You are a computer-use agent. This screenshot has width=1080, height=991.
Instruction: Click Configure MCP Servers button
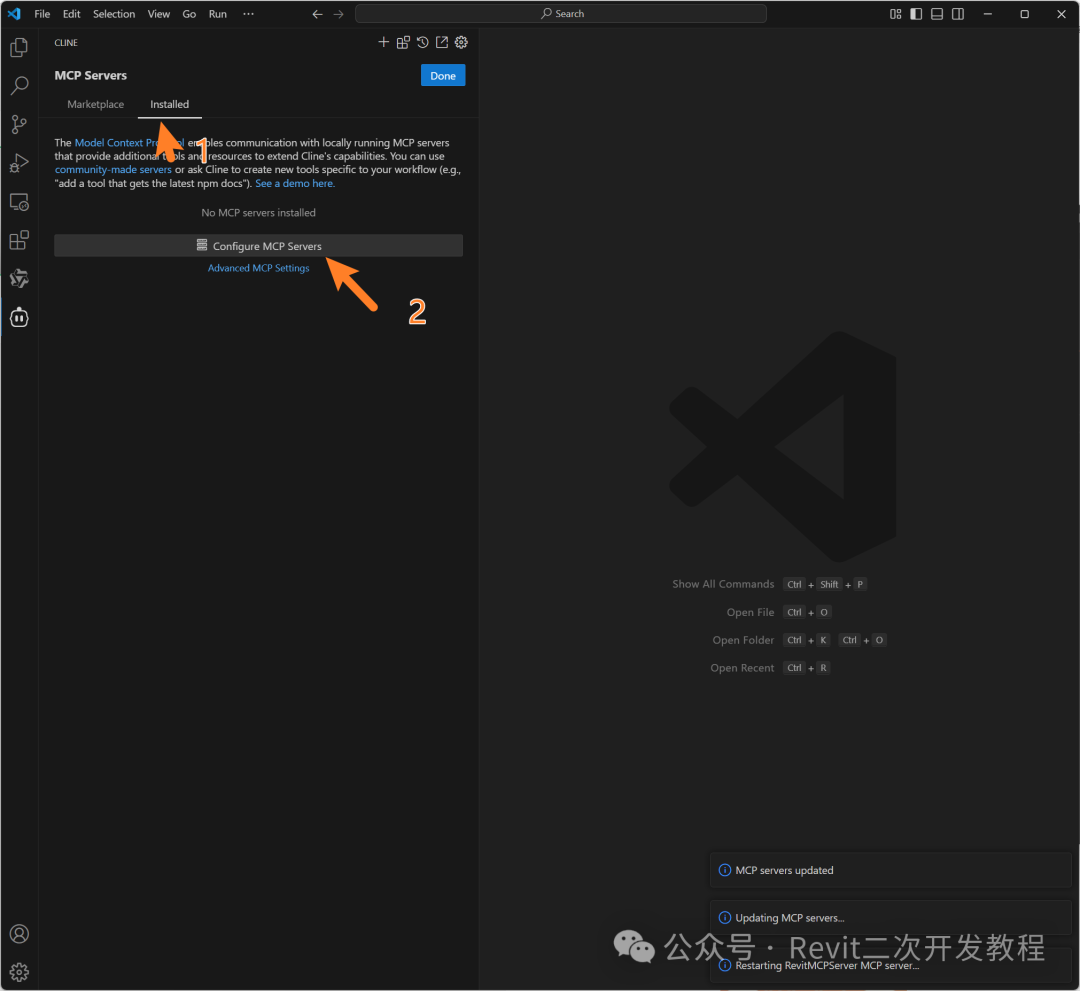pyautogui.click(x=258, y=246)
